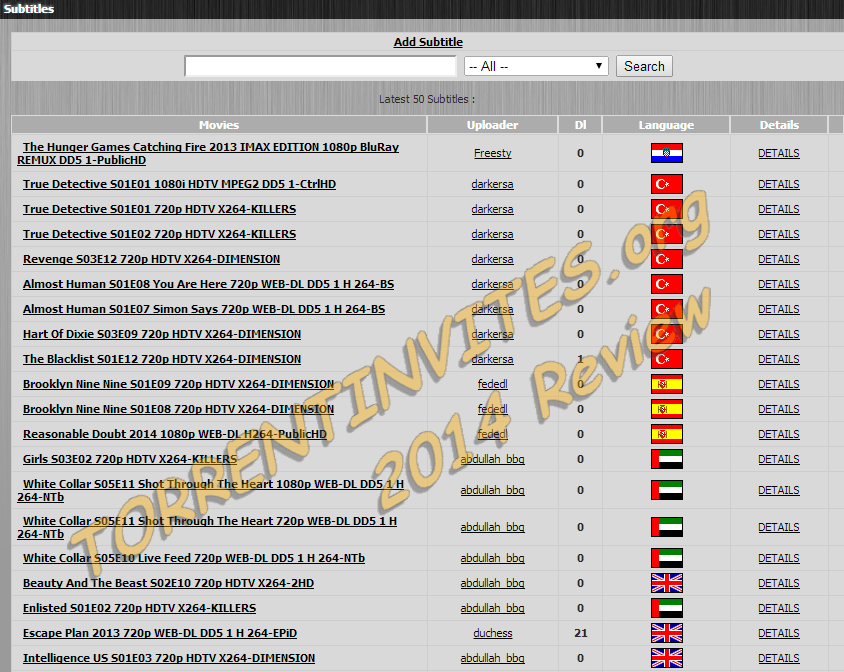Click the UAE flag for White Collar S05E11 1080p
Screen dimensions: 844x672
[666, 490]
